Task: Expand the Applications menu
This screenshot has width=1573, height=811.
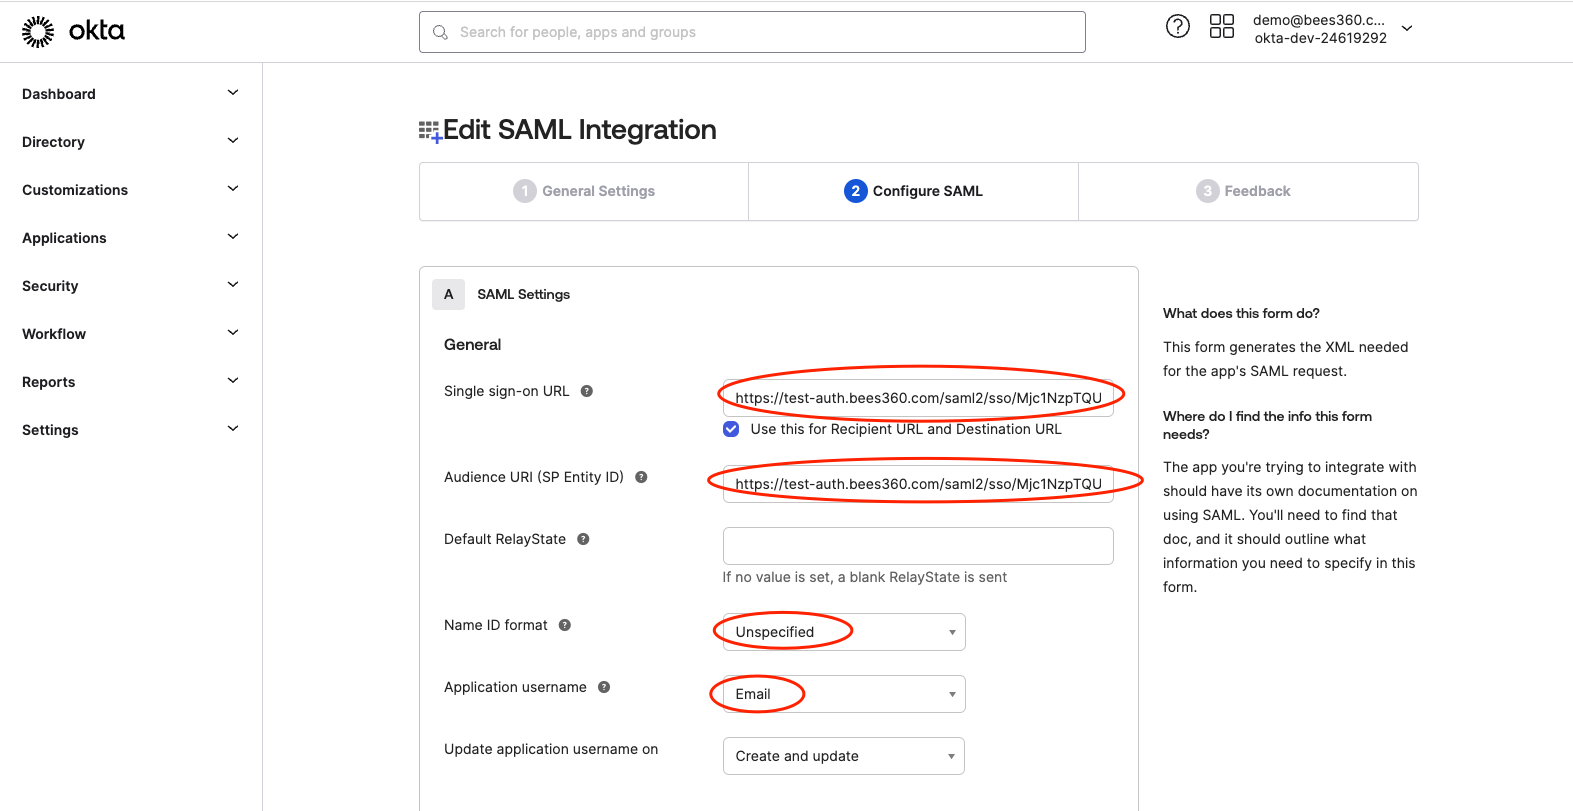Action: coord(233,237)
